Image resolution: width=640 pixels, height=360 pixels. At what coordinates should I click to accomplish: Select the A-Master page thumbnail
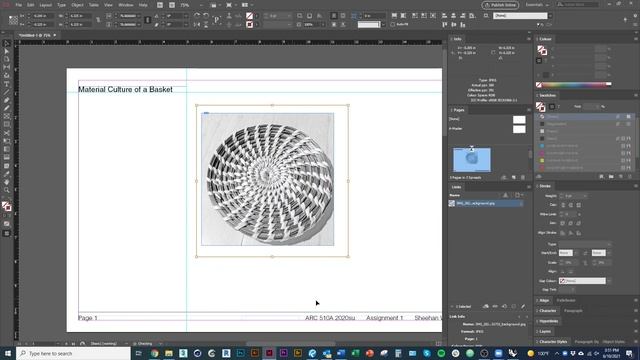pyautogui.click(x=519, y=129)
